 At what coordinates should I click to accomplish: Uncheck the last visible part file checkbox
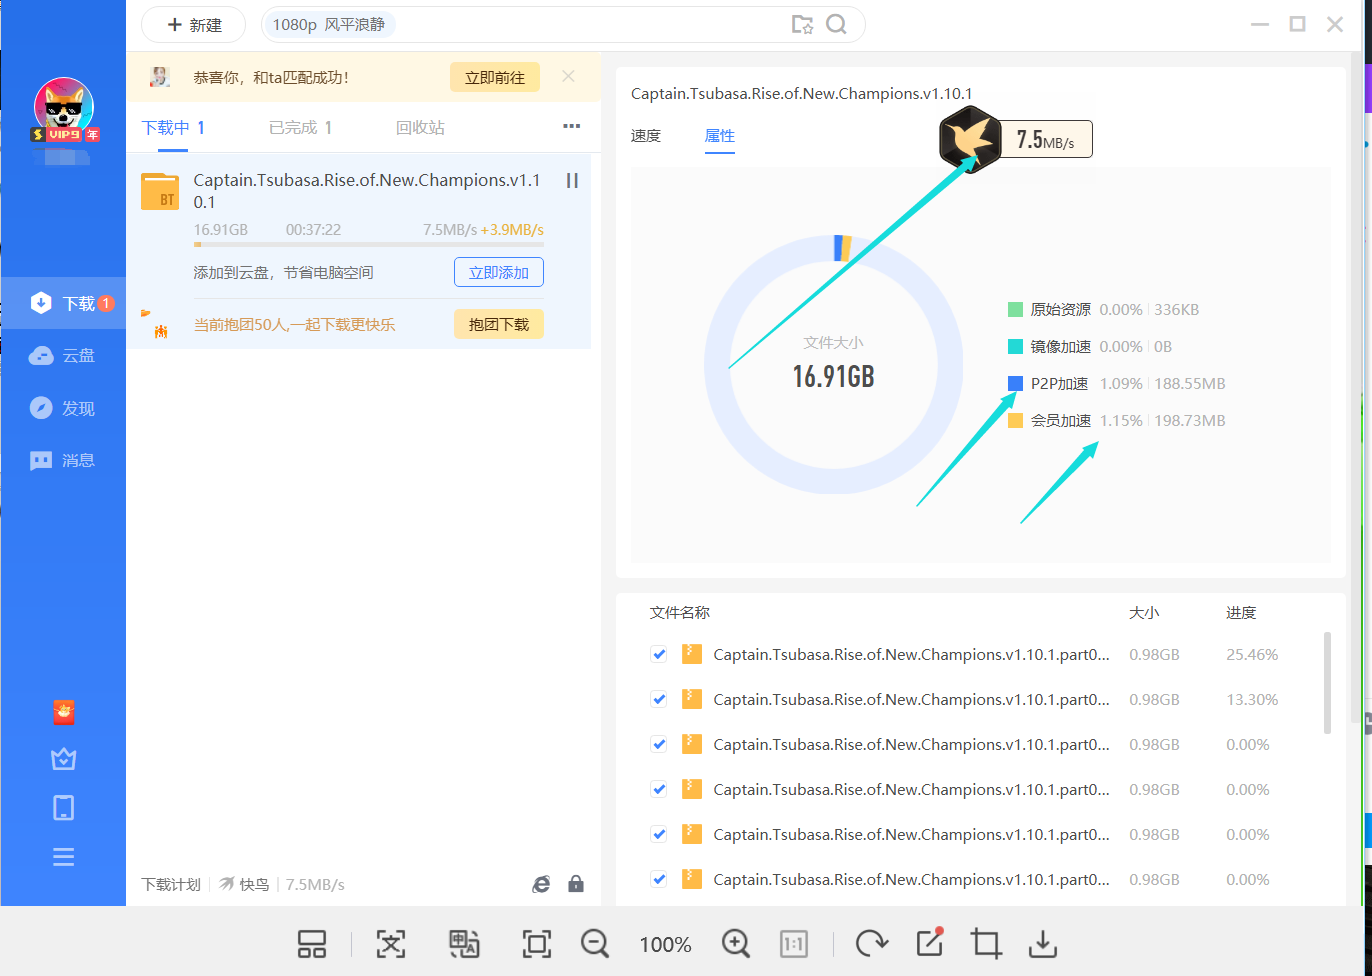click(659, 880)
